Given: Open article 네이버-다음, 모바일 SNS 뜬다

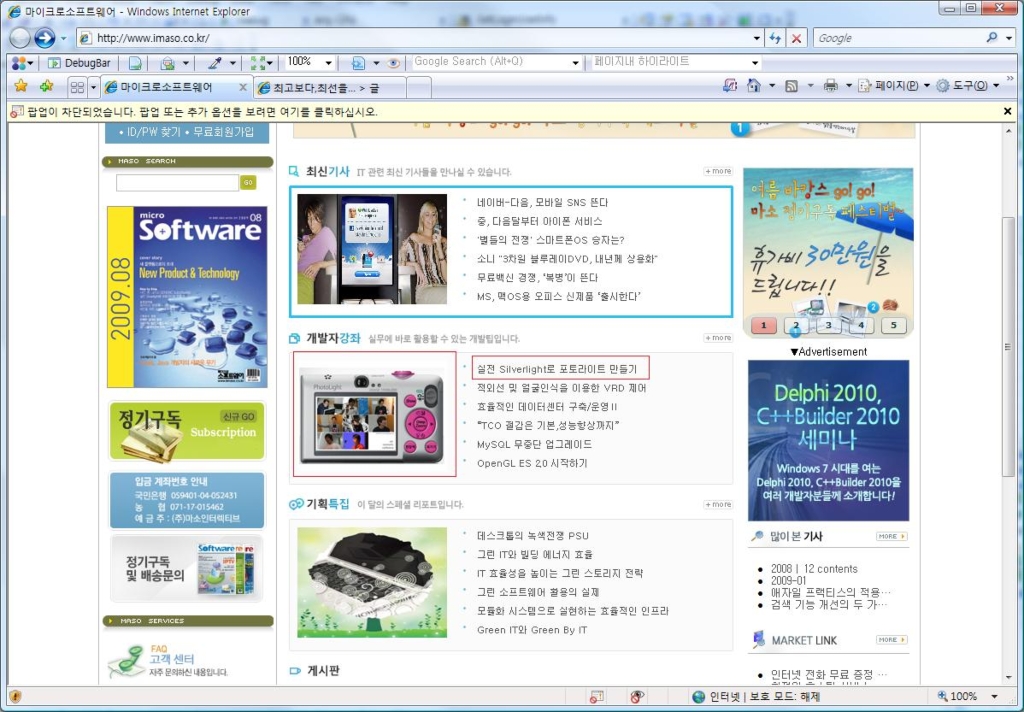Looking at the screenshot, I should [x=542, y=202].
